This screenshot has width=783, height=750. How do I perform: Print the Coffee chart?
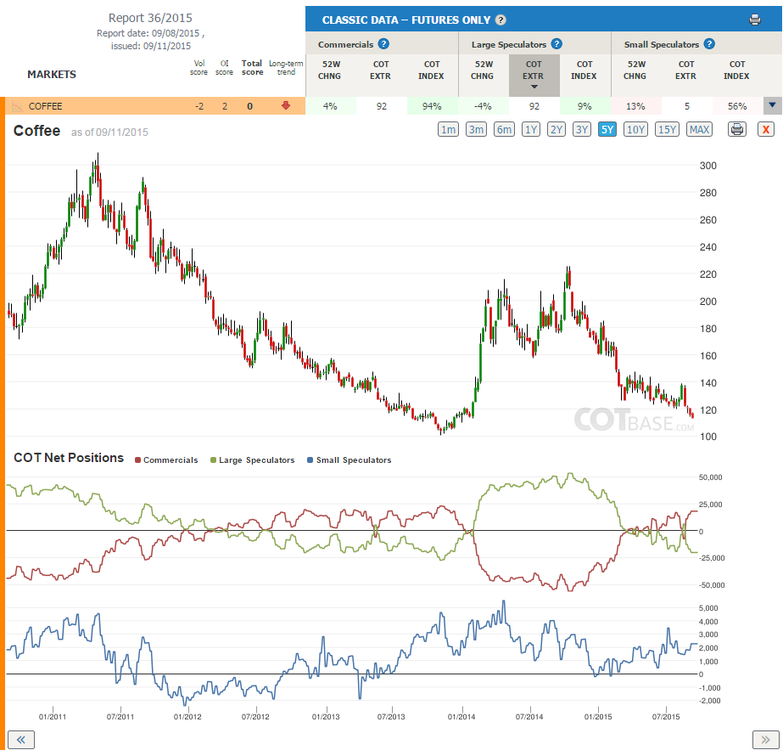pos(737,130)
